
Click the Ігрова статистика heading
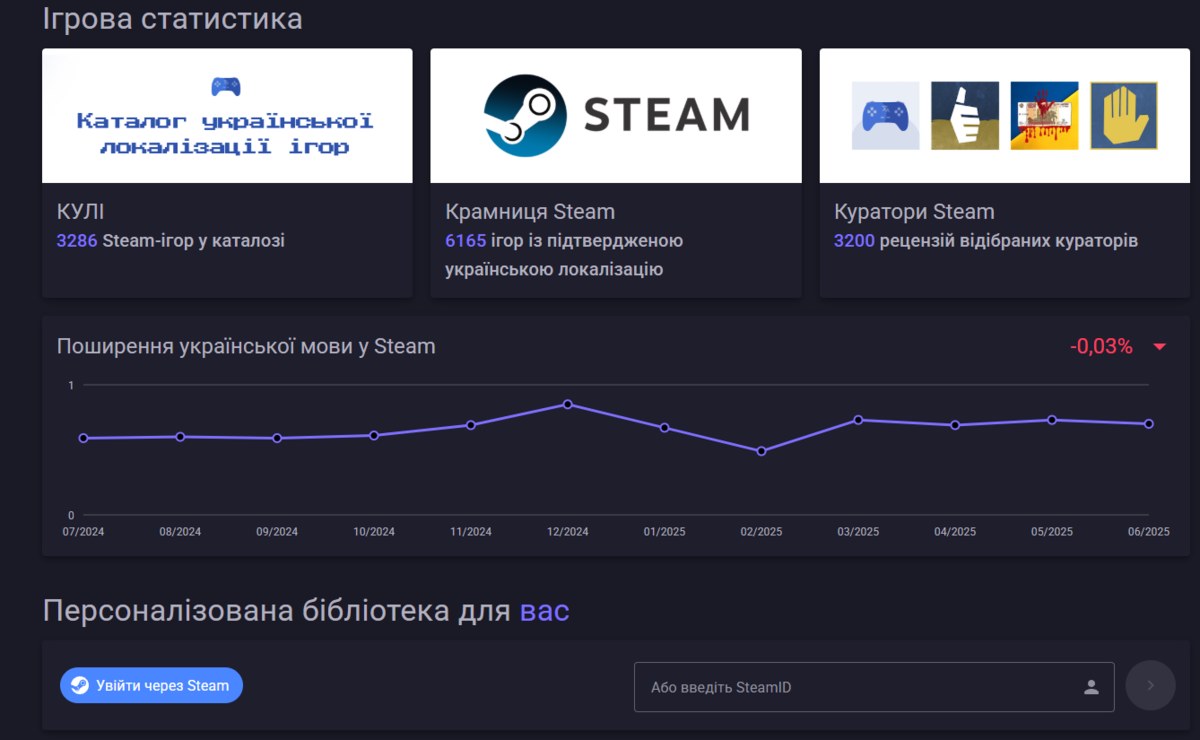(172, 18)
